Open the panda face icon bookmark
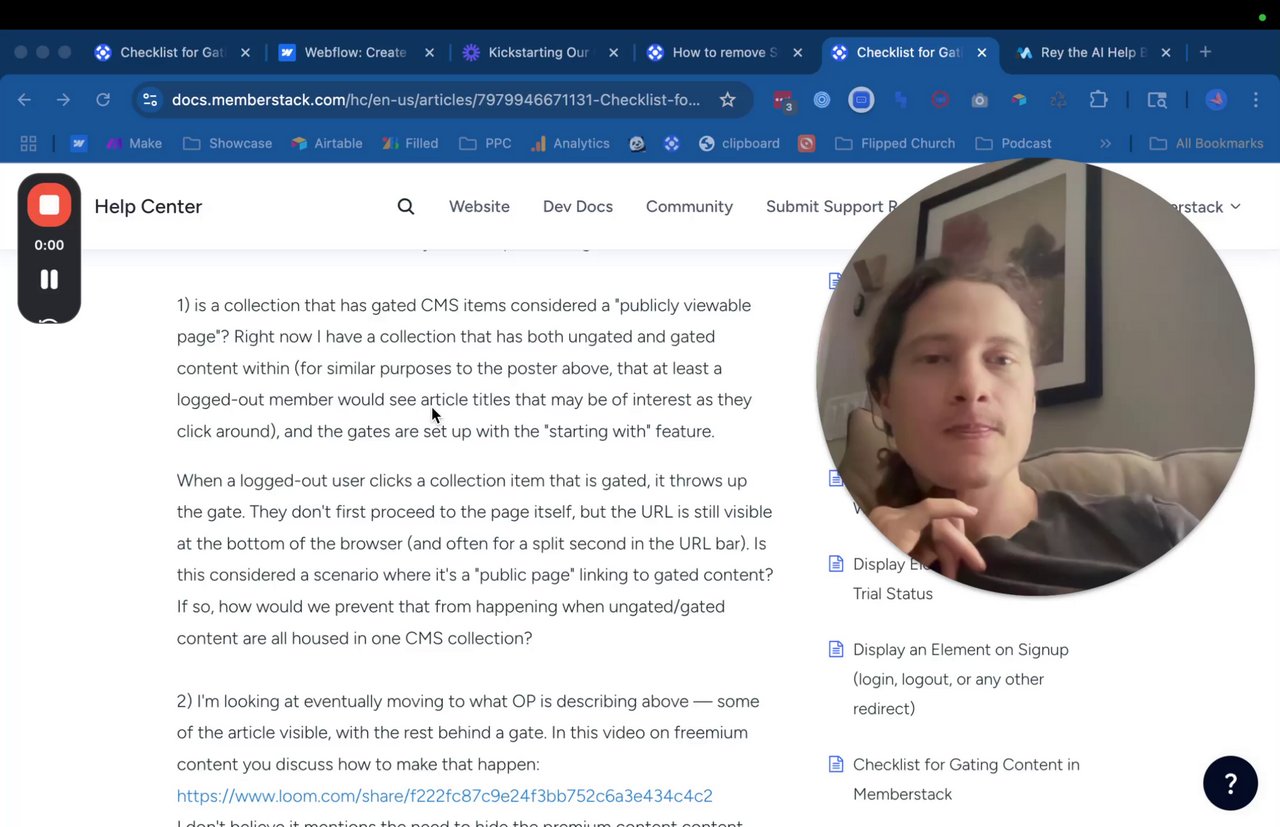 (x=637, y=143)
